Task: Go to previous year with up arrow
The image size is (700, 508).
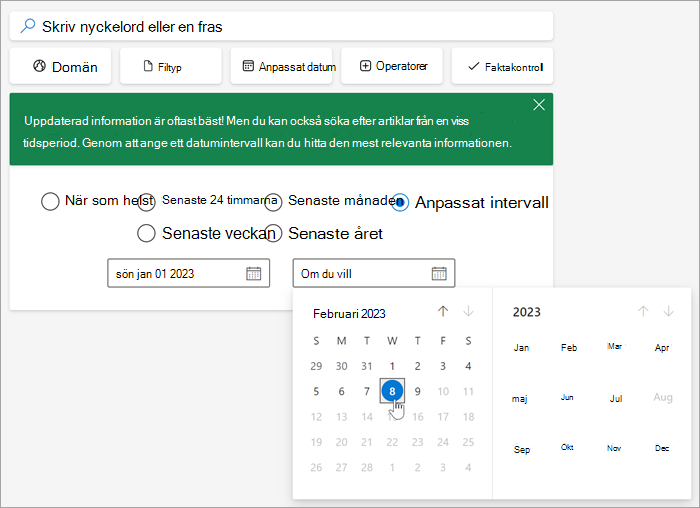Action: 643,311
